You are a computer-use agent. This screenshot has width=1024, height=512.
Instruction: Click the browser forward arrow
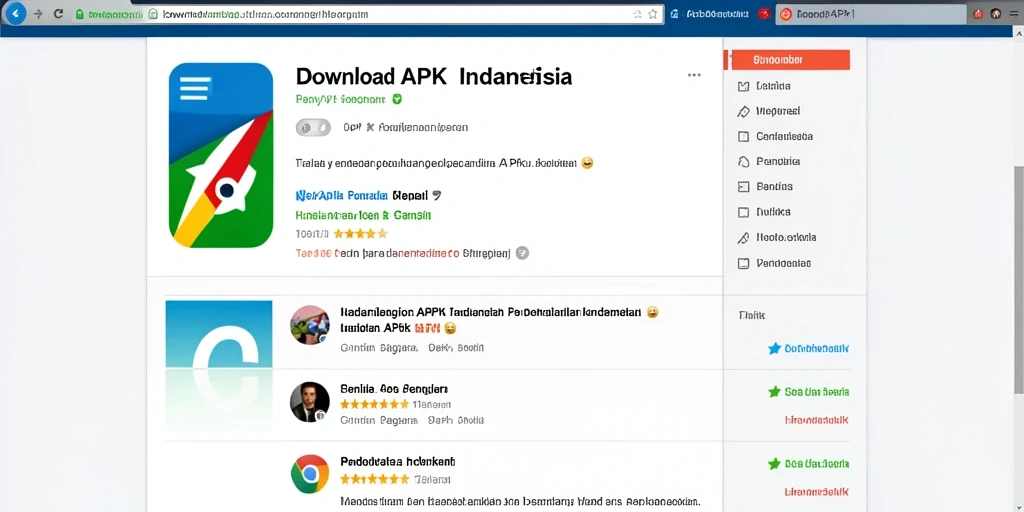38,14
